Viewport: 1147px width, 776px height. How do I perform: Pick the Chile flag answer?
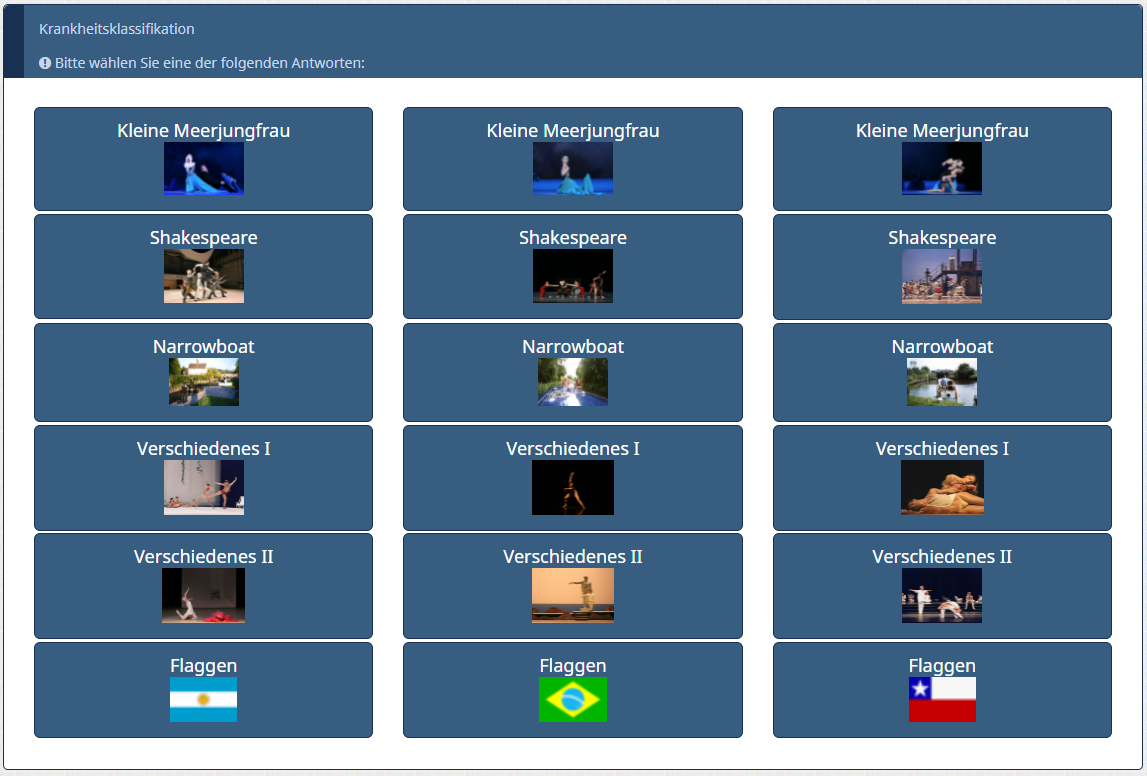[942, 699]
